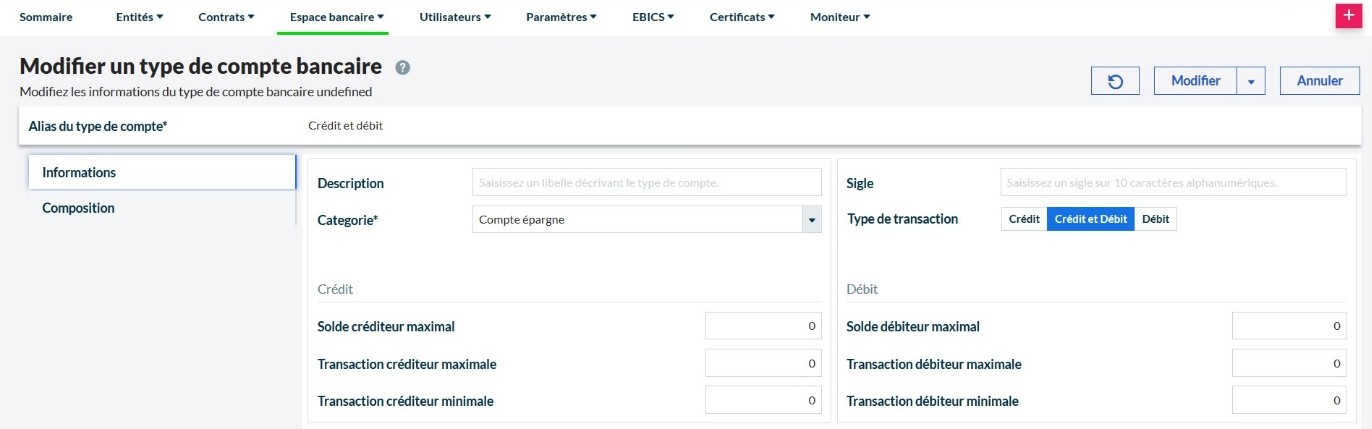Click the Transaction débiteur minimale field
Viewport: 1372px width, 429px height.
point(1289,401)
